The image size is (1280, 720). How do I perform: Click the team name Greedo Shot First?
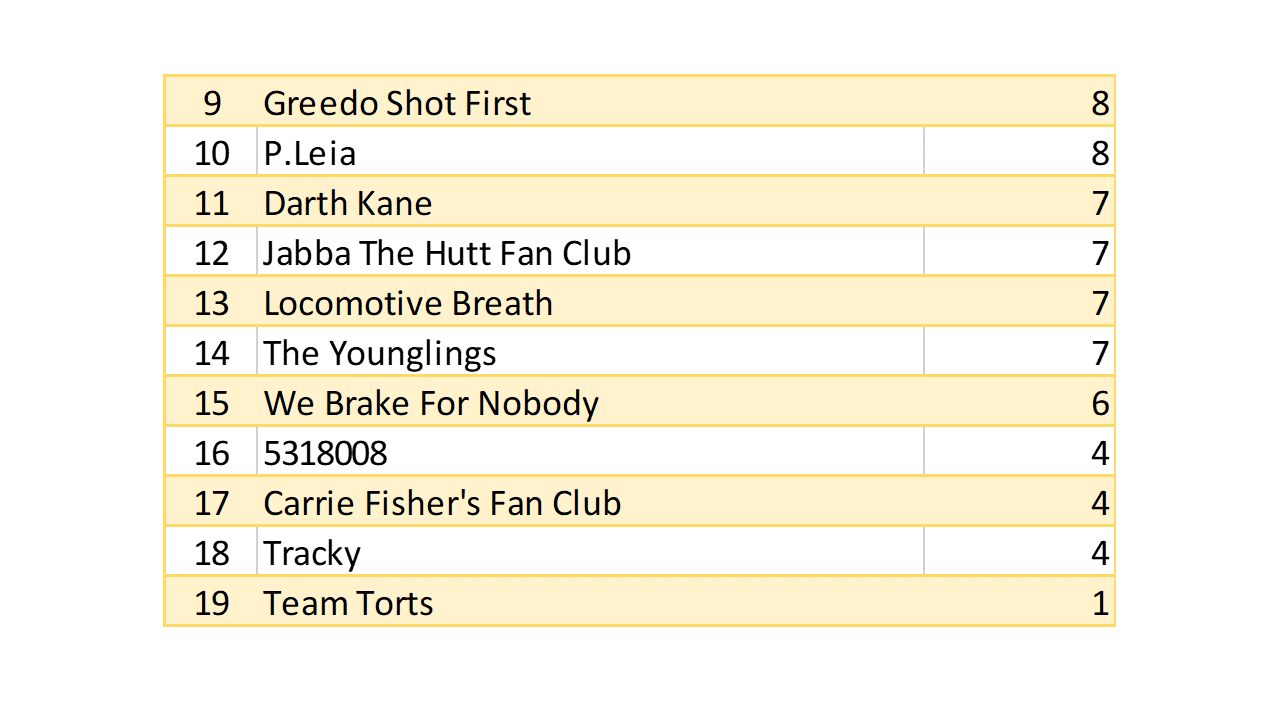coord(397,103)
